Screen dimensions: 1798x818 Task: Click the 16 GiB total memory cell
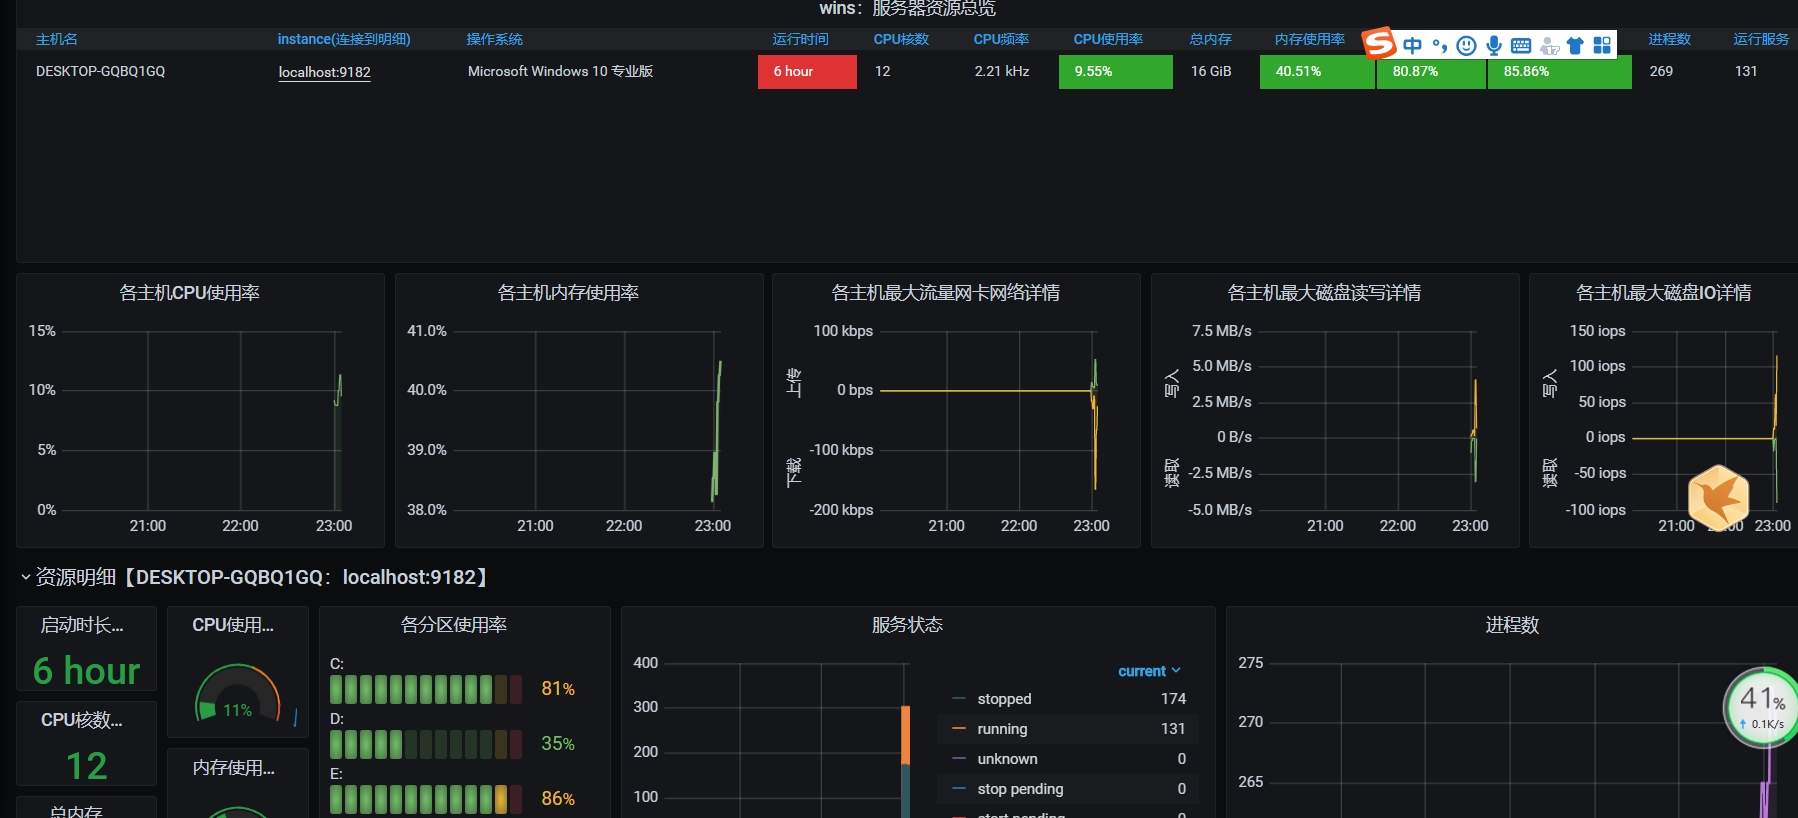click(x=1211, y=72)
